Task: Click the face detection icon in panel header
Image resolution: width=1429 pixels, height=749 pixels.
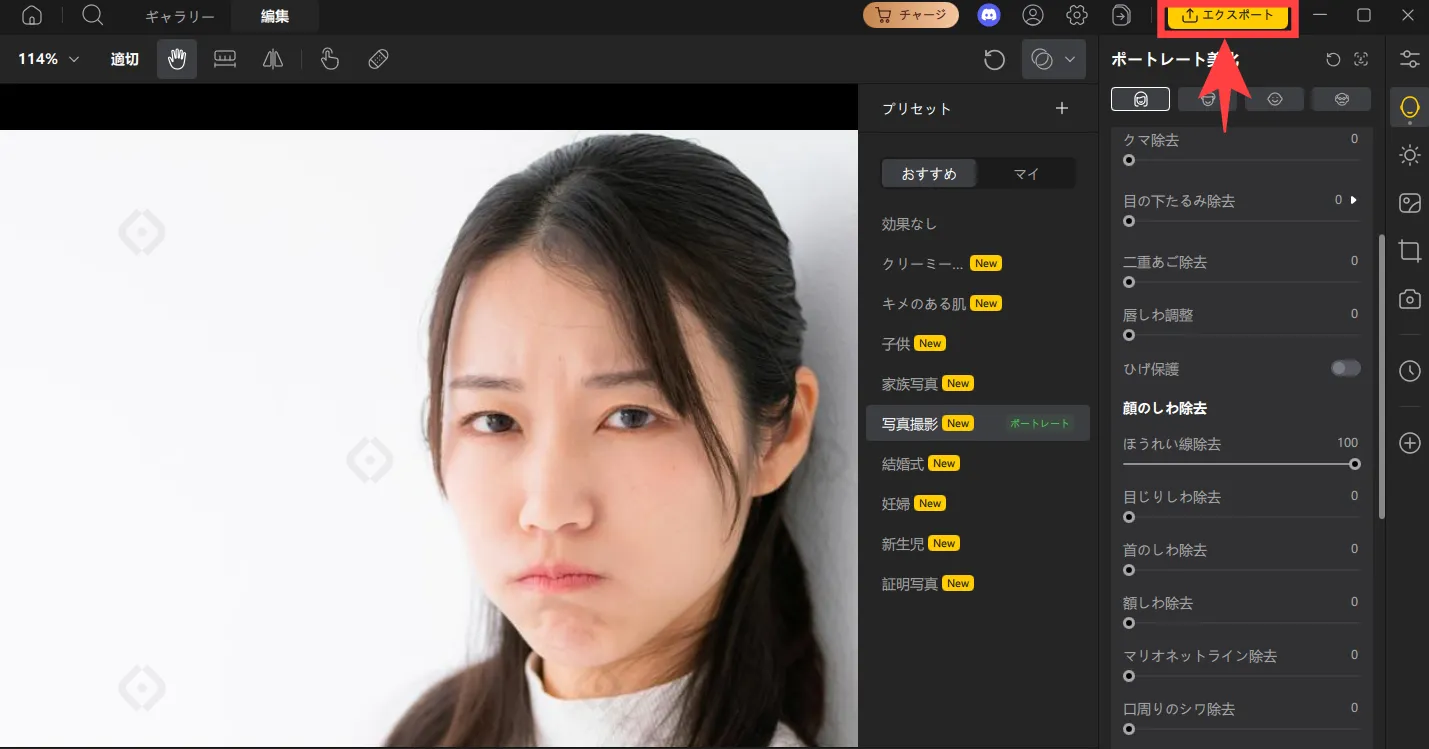Action: coord(1361,60)
